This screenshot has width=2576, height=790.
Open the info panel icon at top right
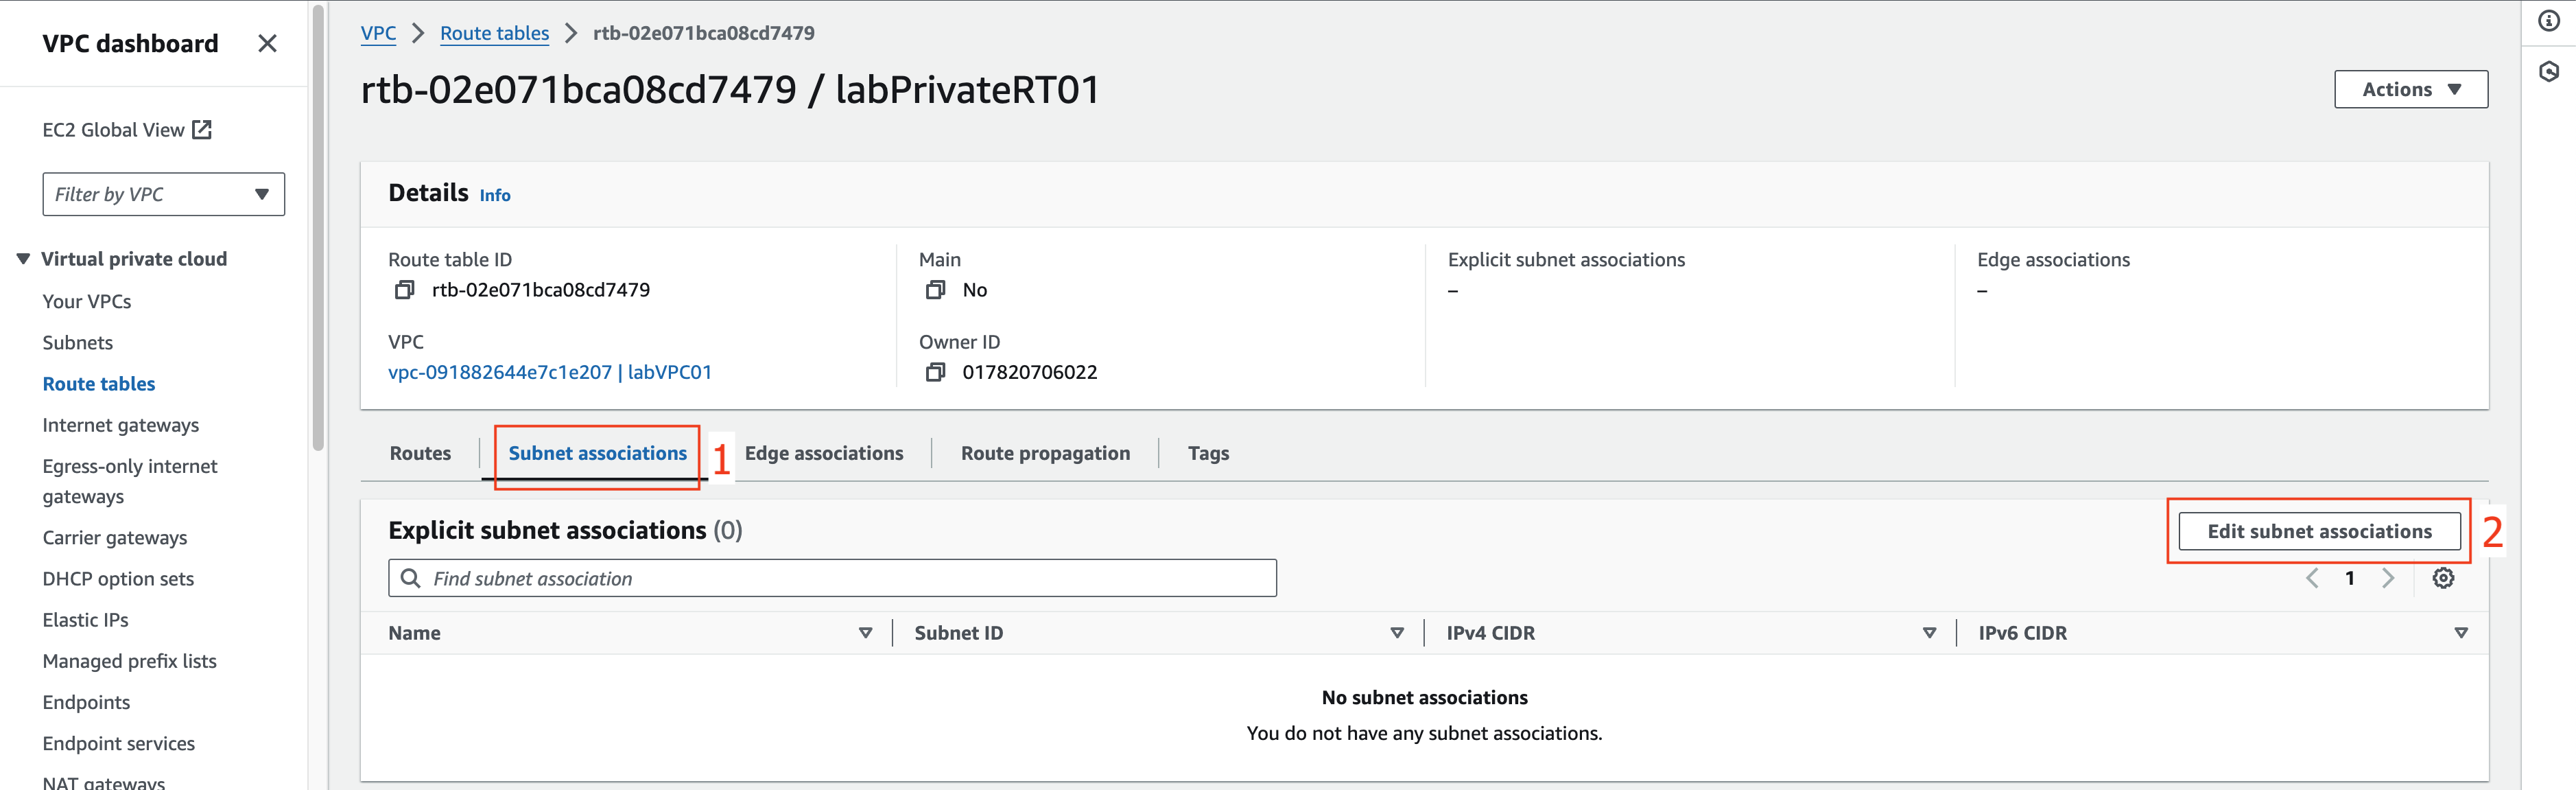2549,21
